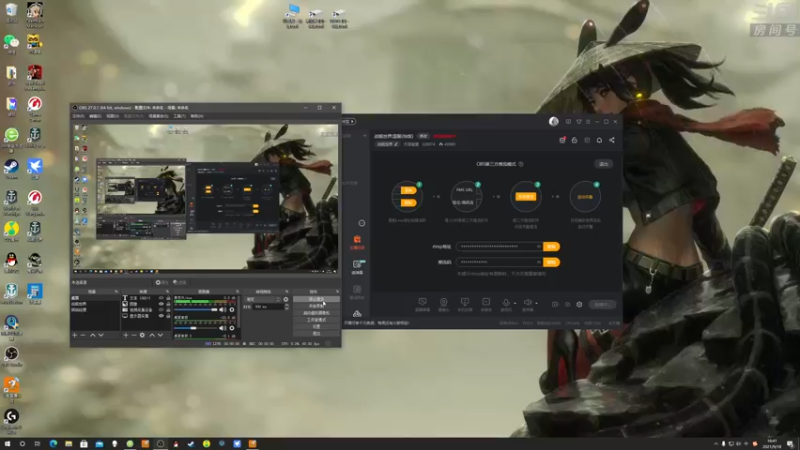Pop out the Controls dock panel
This screenshot has width=800, height=450.
pyautogui.click(x=337, y=291)
